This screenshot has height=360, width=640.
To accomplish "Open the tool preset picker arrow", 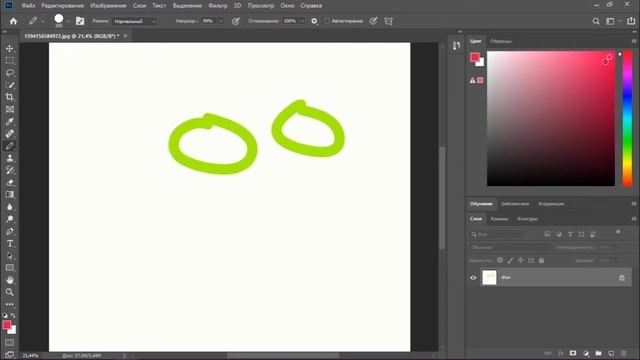I will pyautogui.click(x=42, y=21).
